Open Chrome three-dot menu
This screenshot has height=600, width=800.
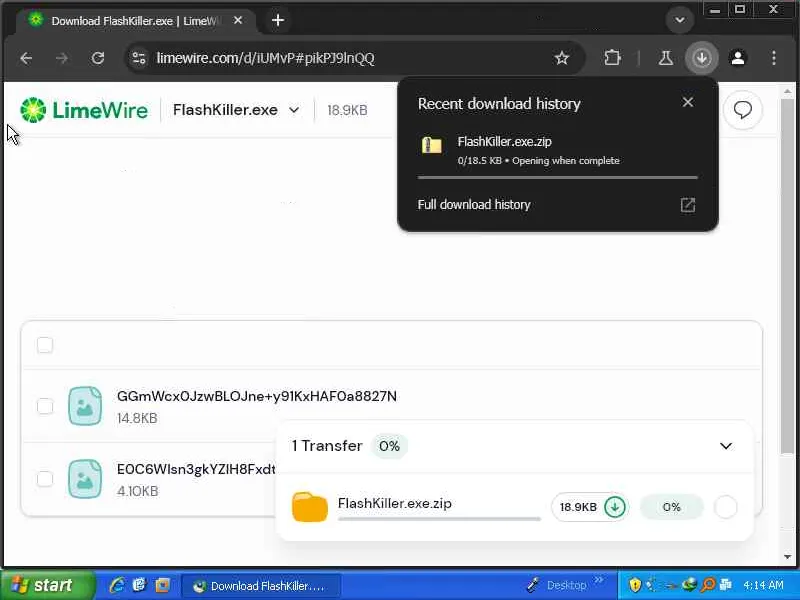point(774,58)
